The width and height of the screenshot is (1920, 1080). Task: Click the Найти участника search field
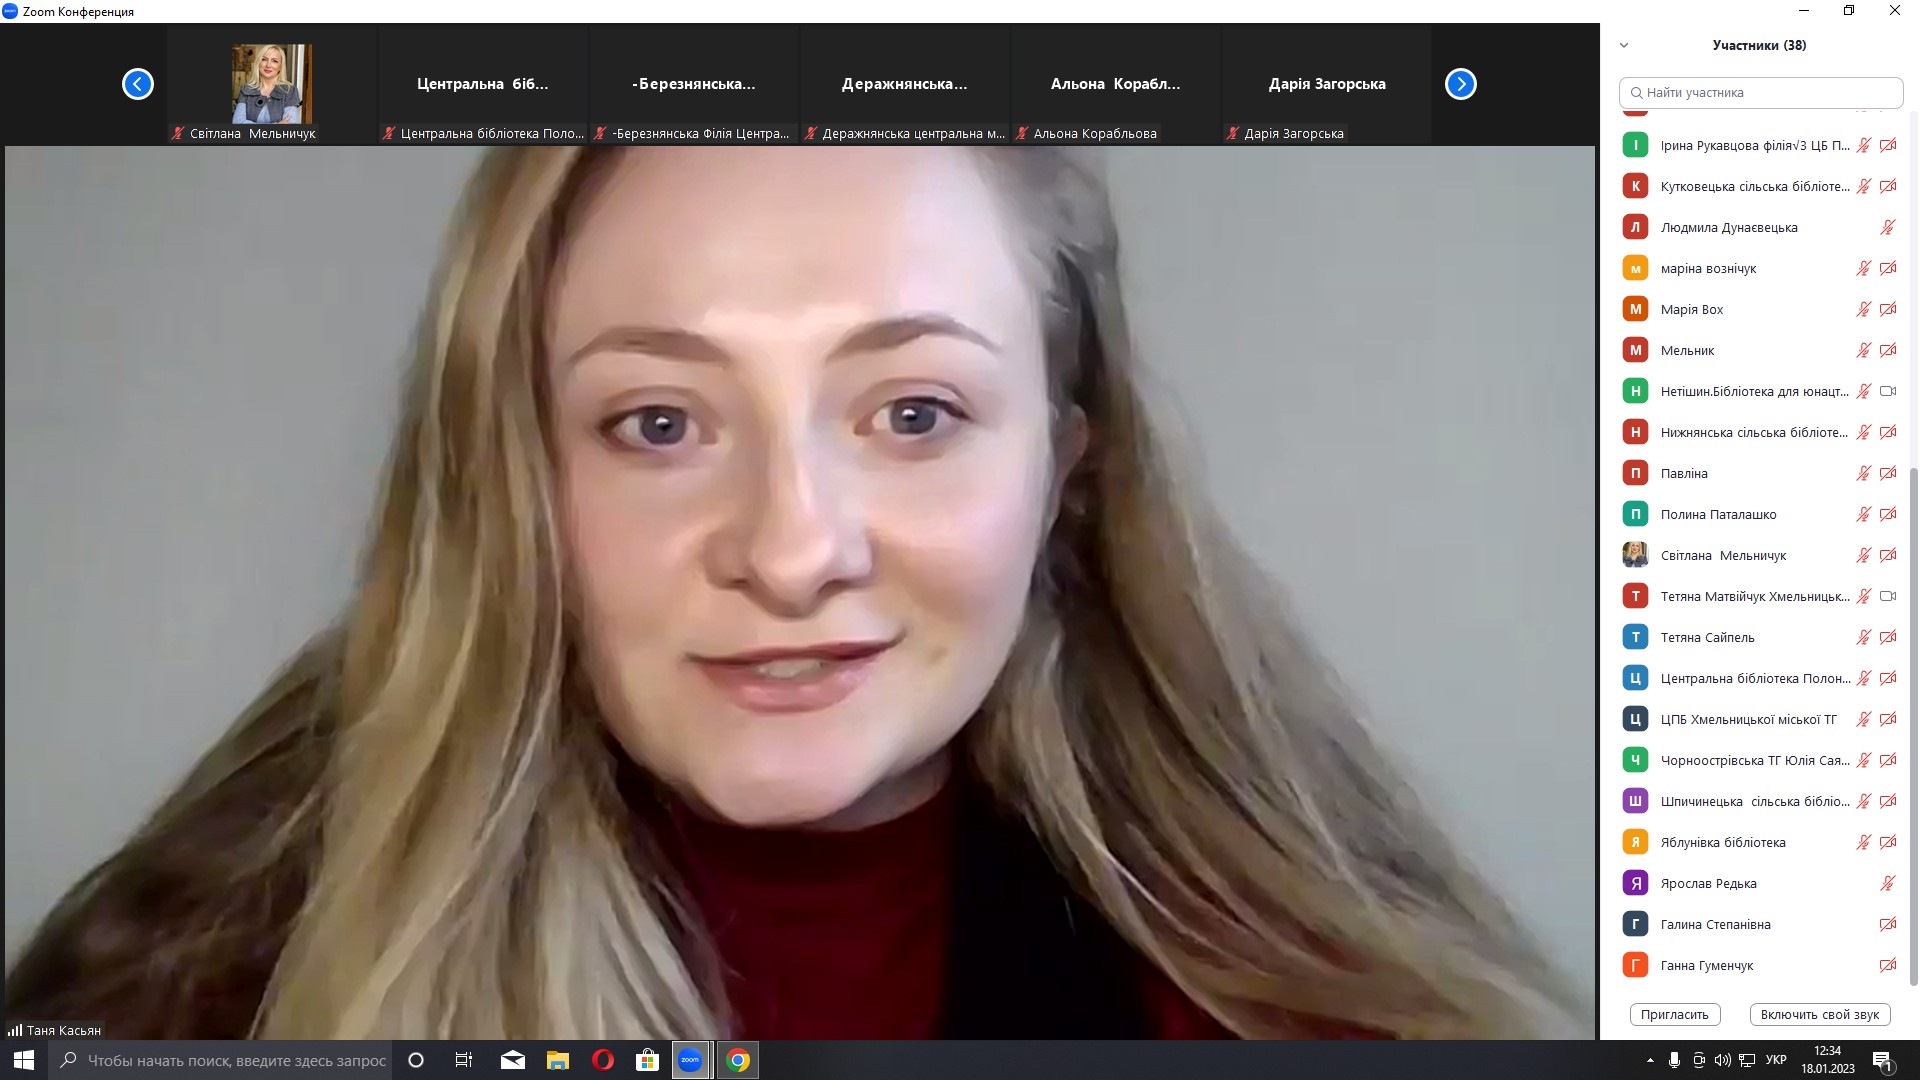point(1760,93)
